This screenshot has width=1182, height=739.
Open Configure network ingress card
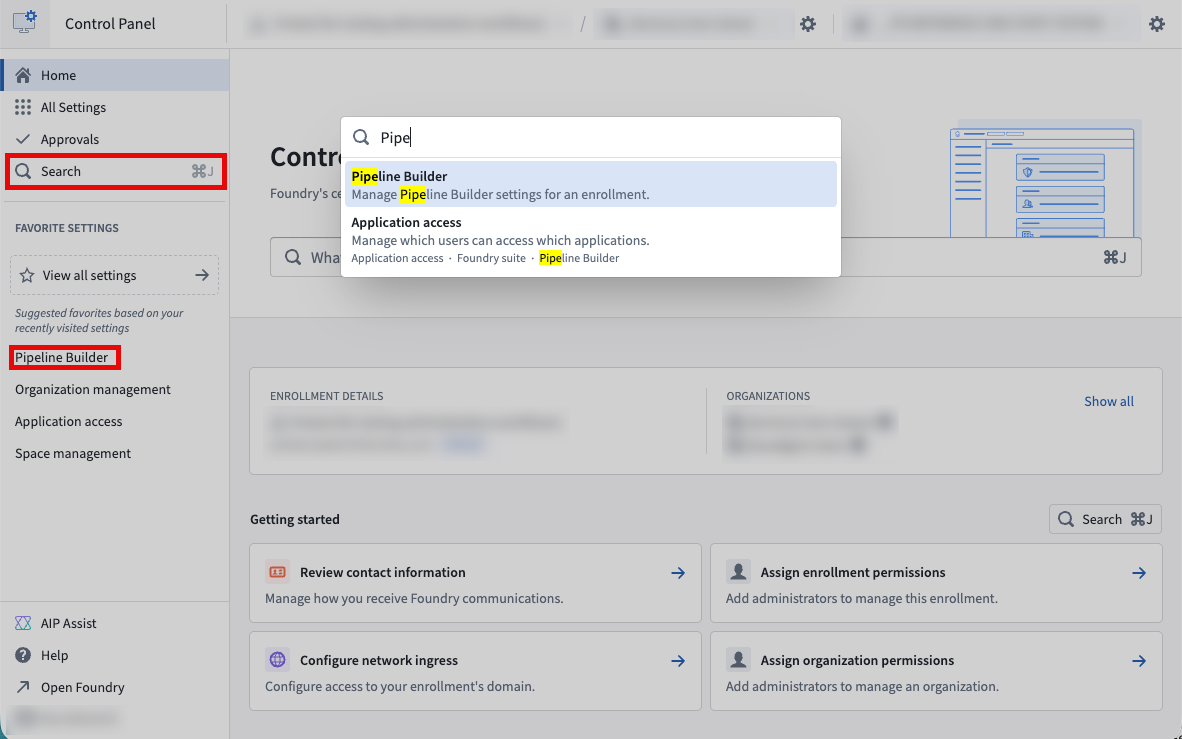pyautogui.click(x=476, y=671)
